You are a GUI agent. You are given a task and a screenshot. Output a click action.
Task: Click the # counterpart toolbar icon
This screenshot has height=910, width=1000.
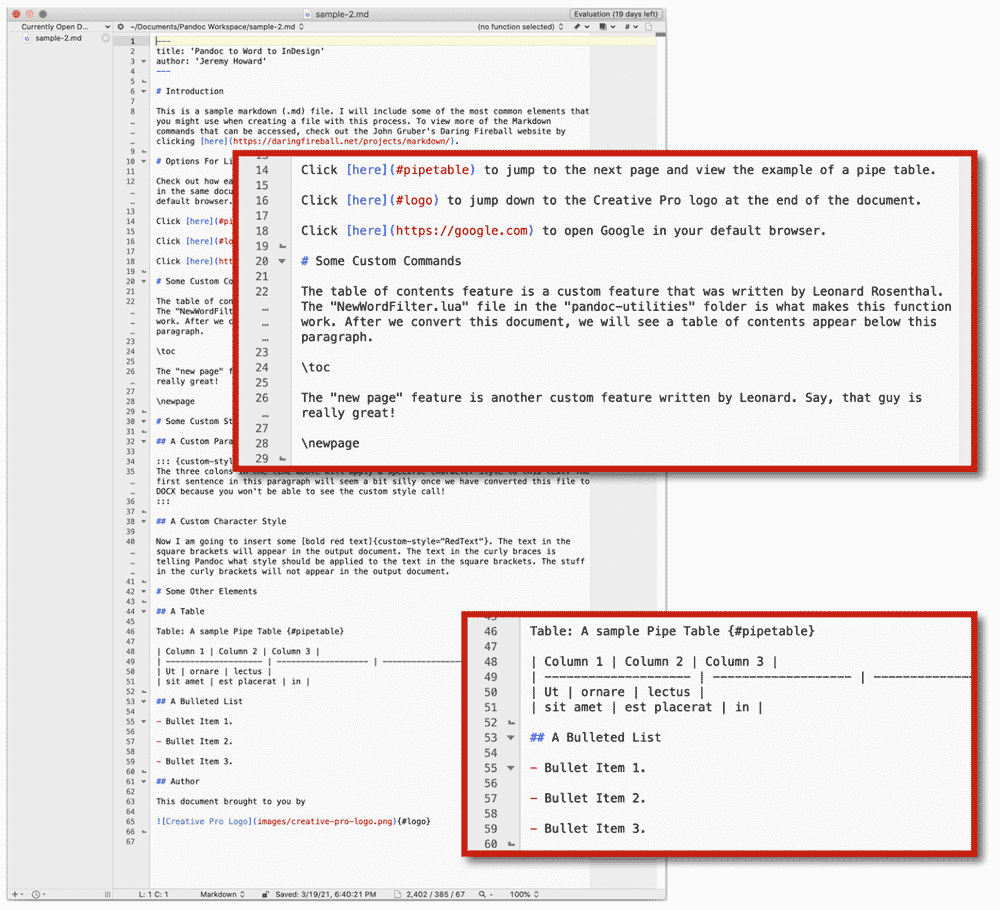[x=631, y=27]
